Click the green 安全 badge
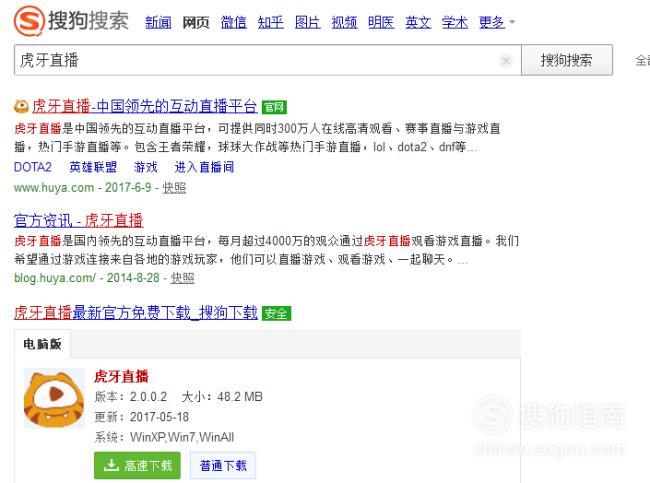The height and width of the screenshot is (483, 650). click(x=276, y=313)
